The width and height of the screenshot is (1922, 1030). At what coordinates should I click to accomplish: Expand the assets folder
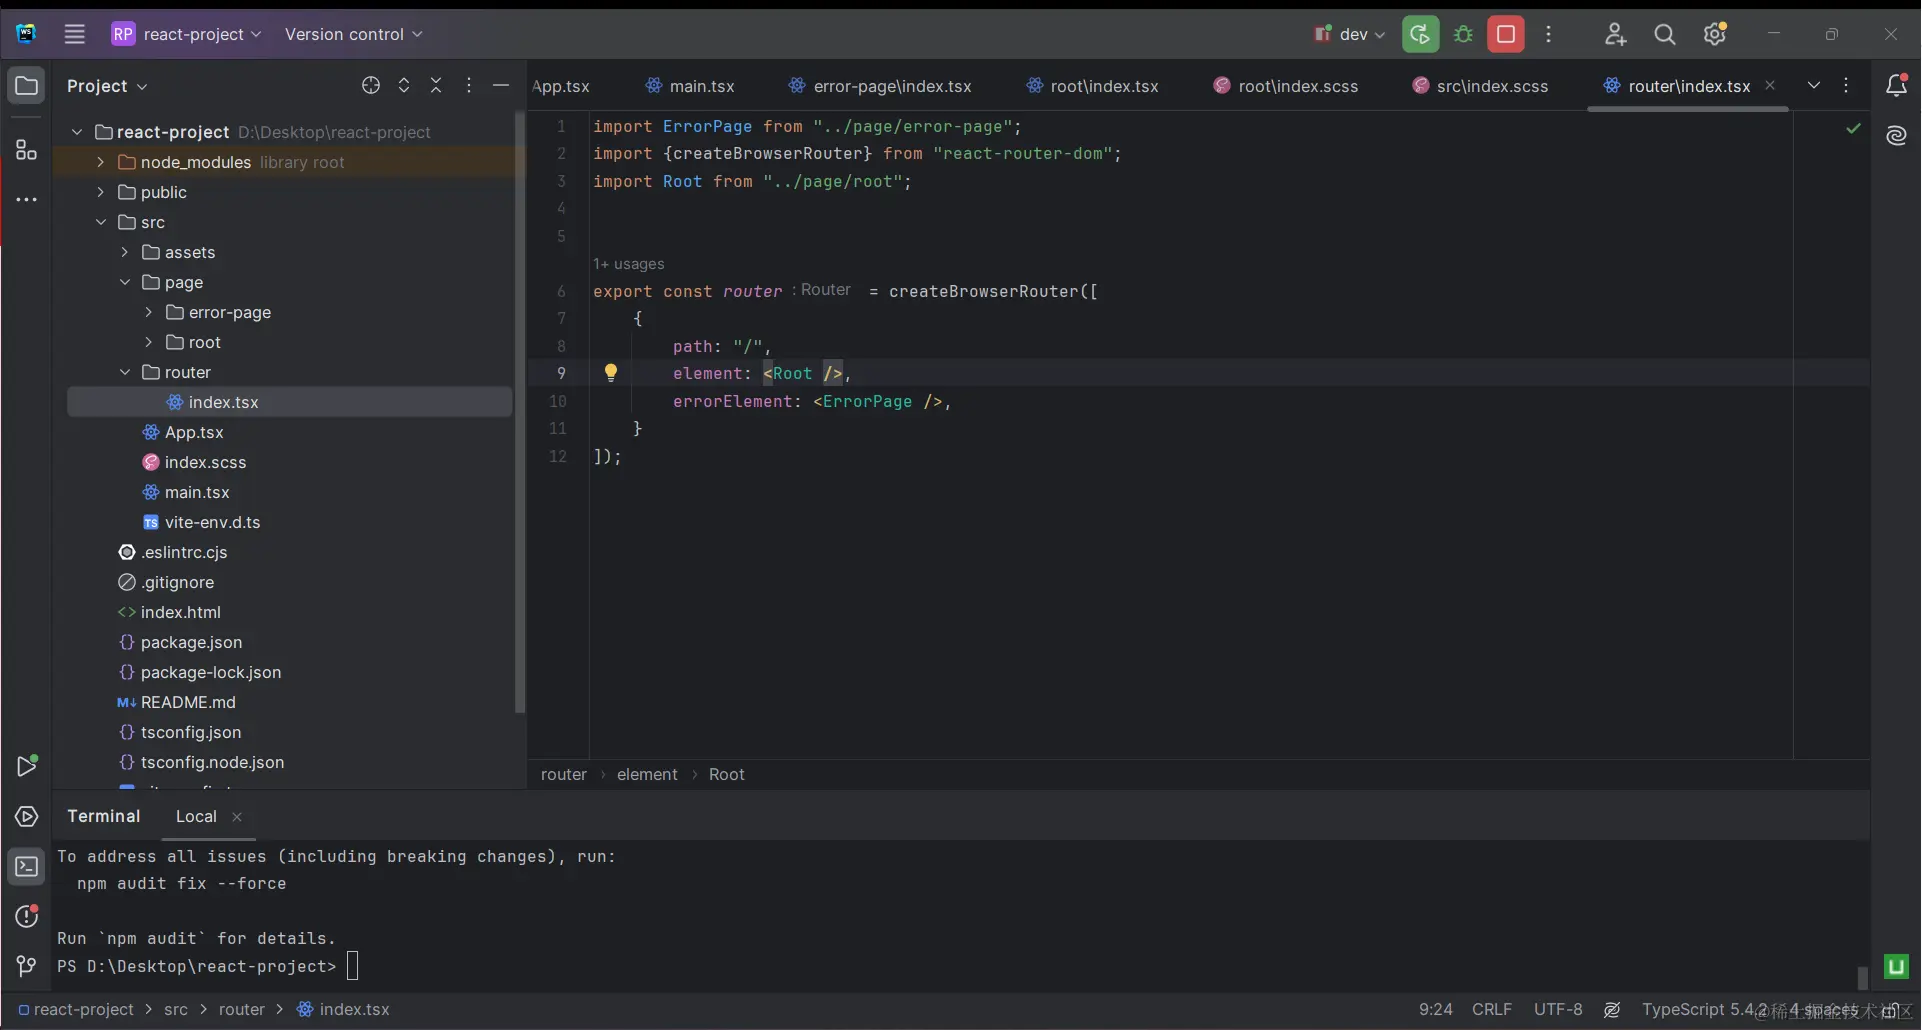tap(125, 252)
